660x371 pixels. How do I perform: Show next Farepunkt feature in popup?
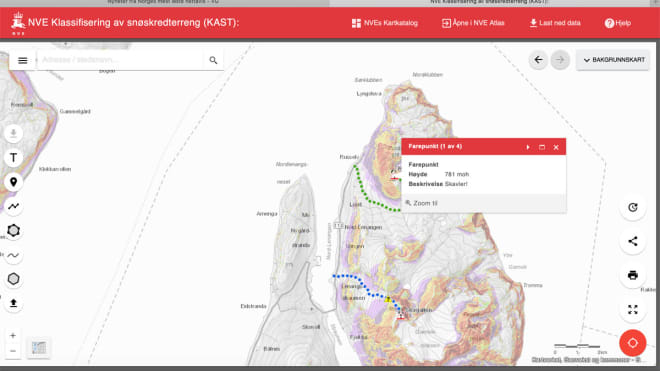[528, 147]
